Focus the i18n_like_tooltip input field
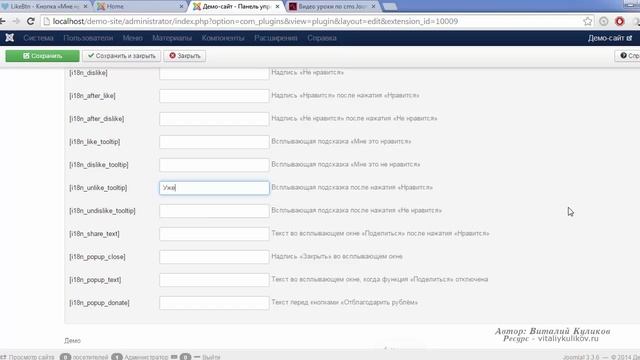 (x=214, y=142)
